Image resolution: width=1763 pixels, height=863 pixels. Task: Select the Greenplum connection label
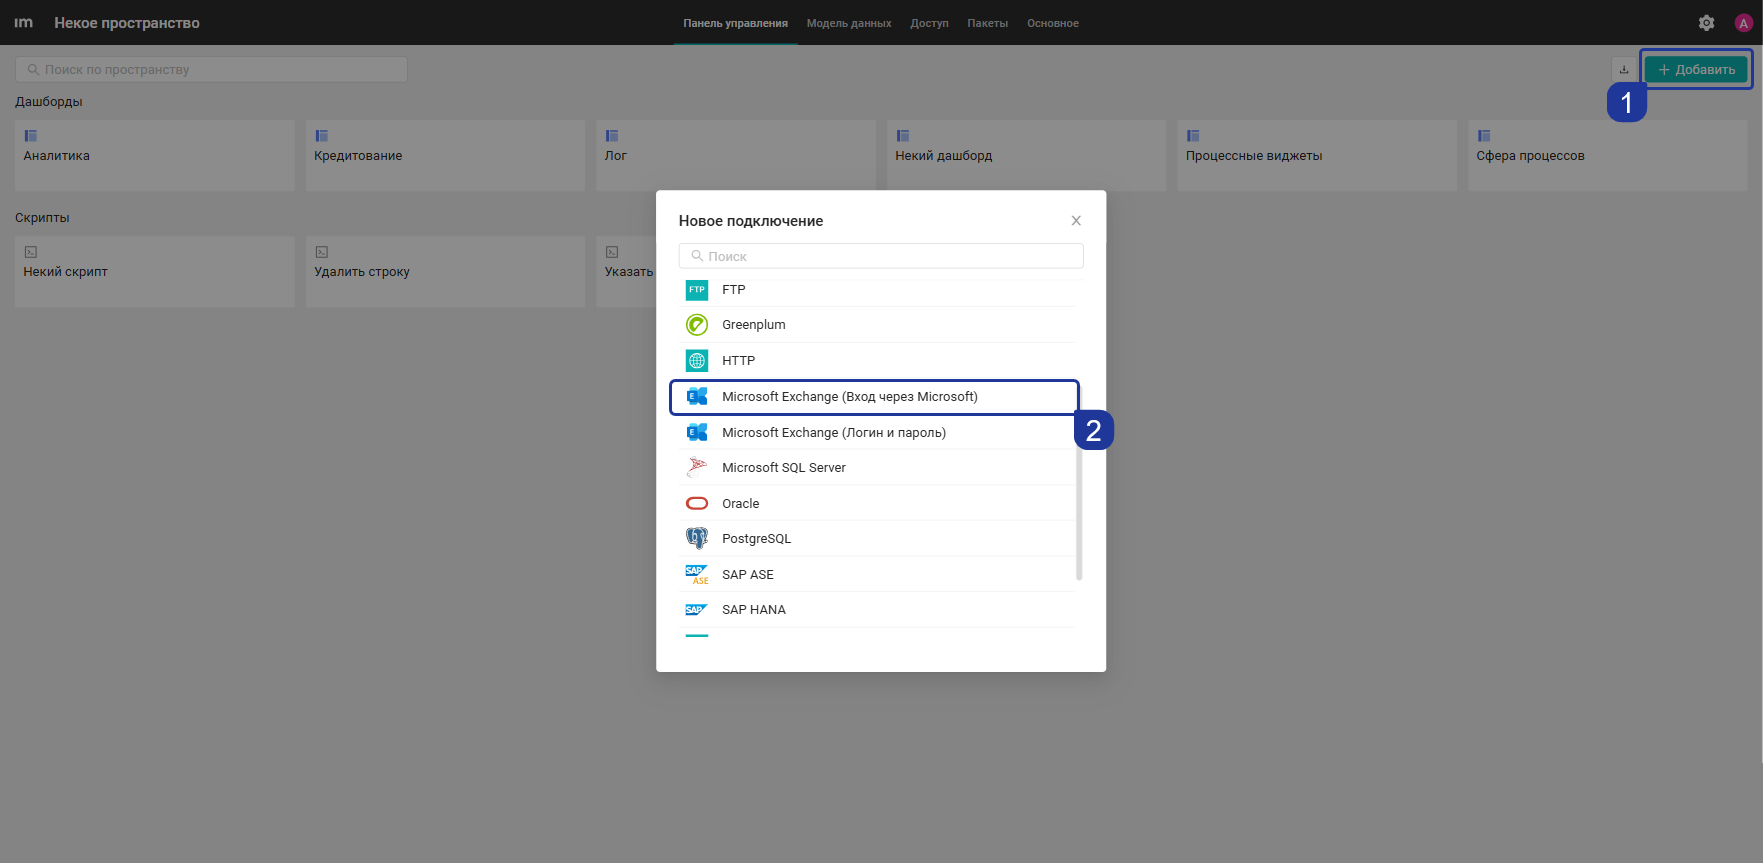pyautogui.click(x=754, y=325)
